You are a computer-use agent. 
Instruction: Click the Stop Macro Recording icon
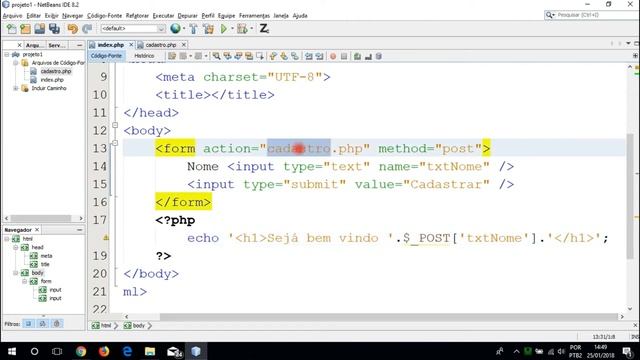(x=344, y=56)
